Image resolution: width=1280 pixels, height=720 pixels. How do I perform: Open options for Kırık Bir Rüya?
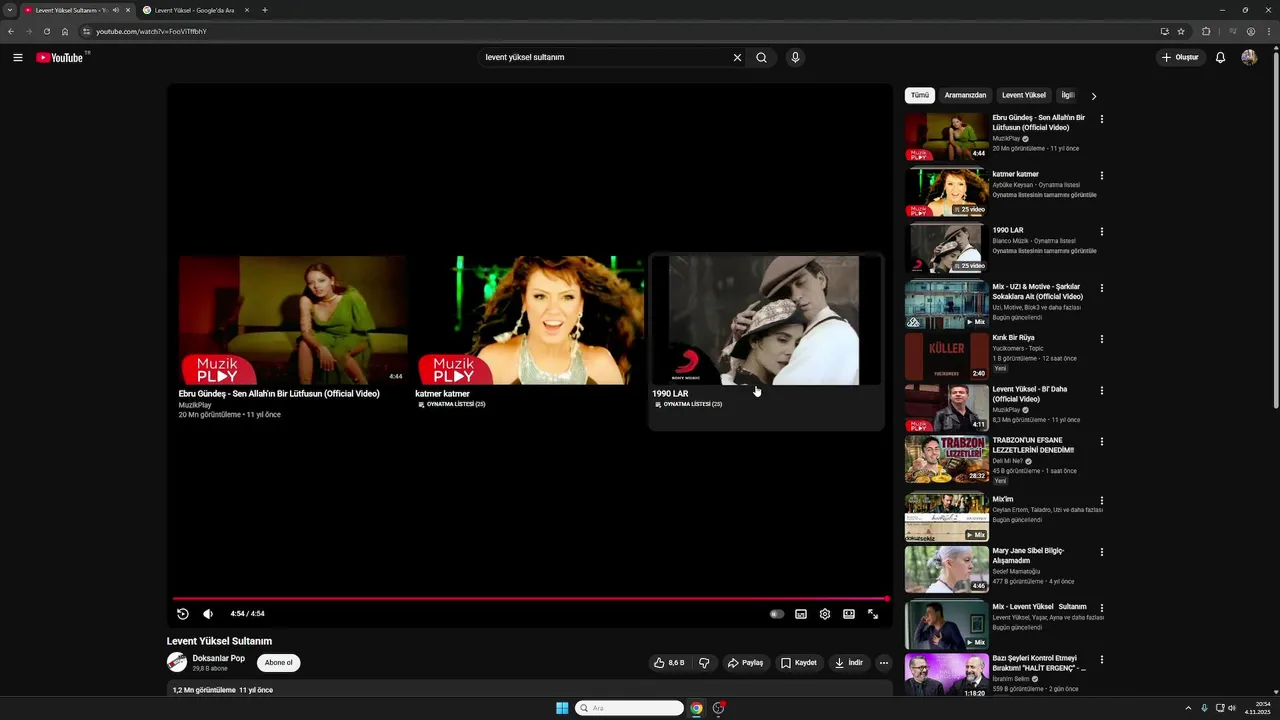click(x=1102, y=339)
